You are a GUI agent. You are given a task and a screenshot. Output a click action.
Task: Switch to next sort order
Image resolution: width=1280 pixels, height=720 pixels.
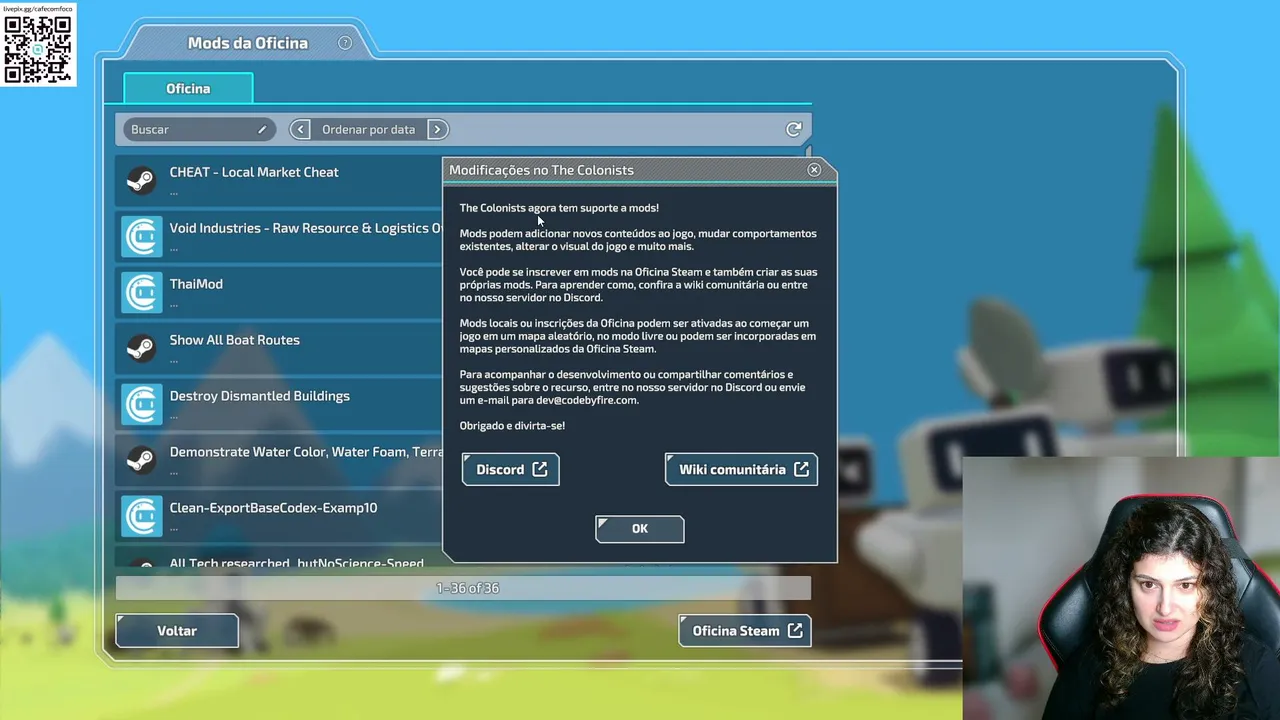pyautogui.click(x=437, y=129)
